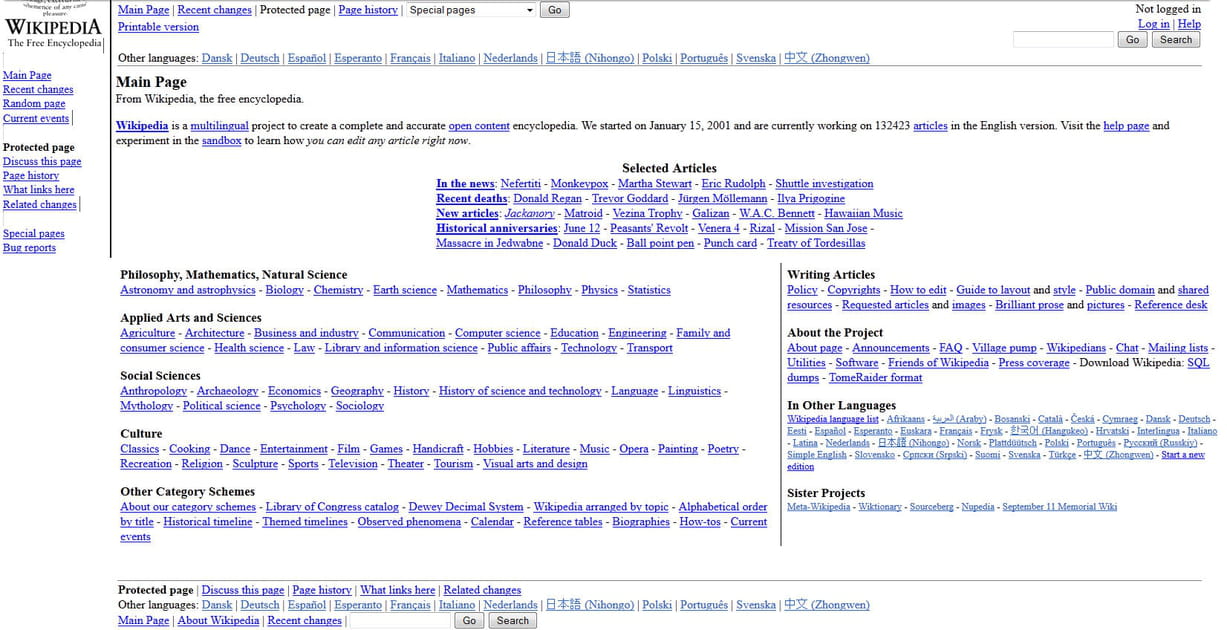Viewport: 1227px width, 630px height.
Task: Open the In the news link
Action: point(465,184)
